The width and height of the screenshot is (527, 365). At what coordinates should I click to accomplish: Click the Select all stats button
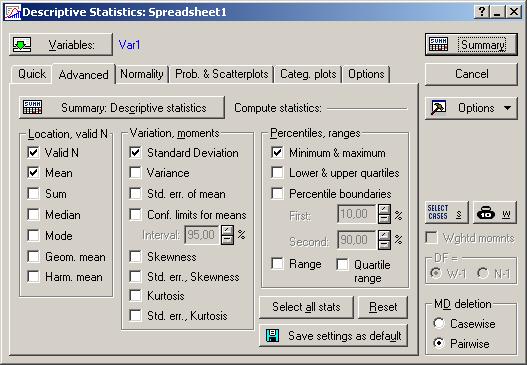[306, 307]
